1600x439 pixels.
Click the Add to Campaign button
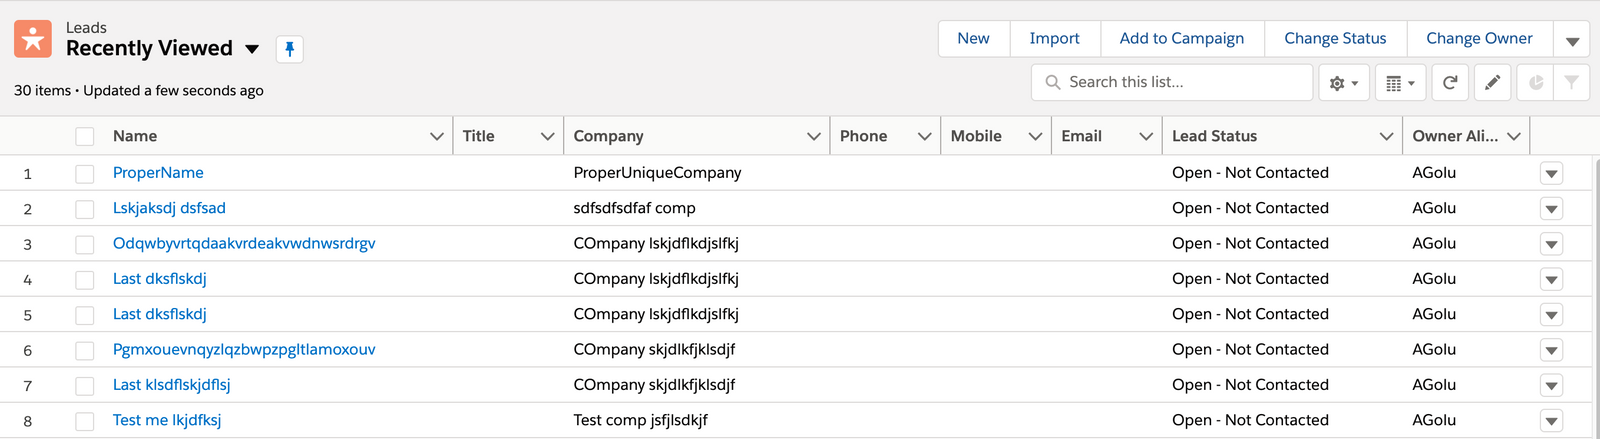click(1181, 39)
